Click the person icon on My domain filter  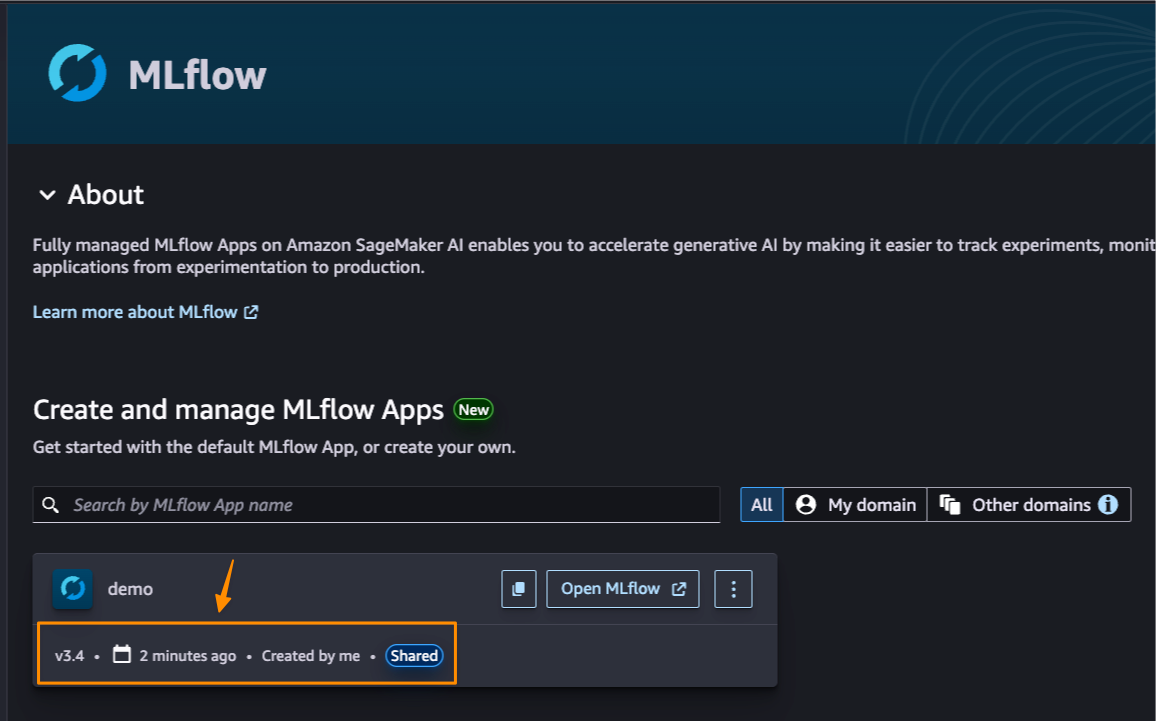(806, 504)
